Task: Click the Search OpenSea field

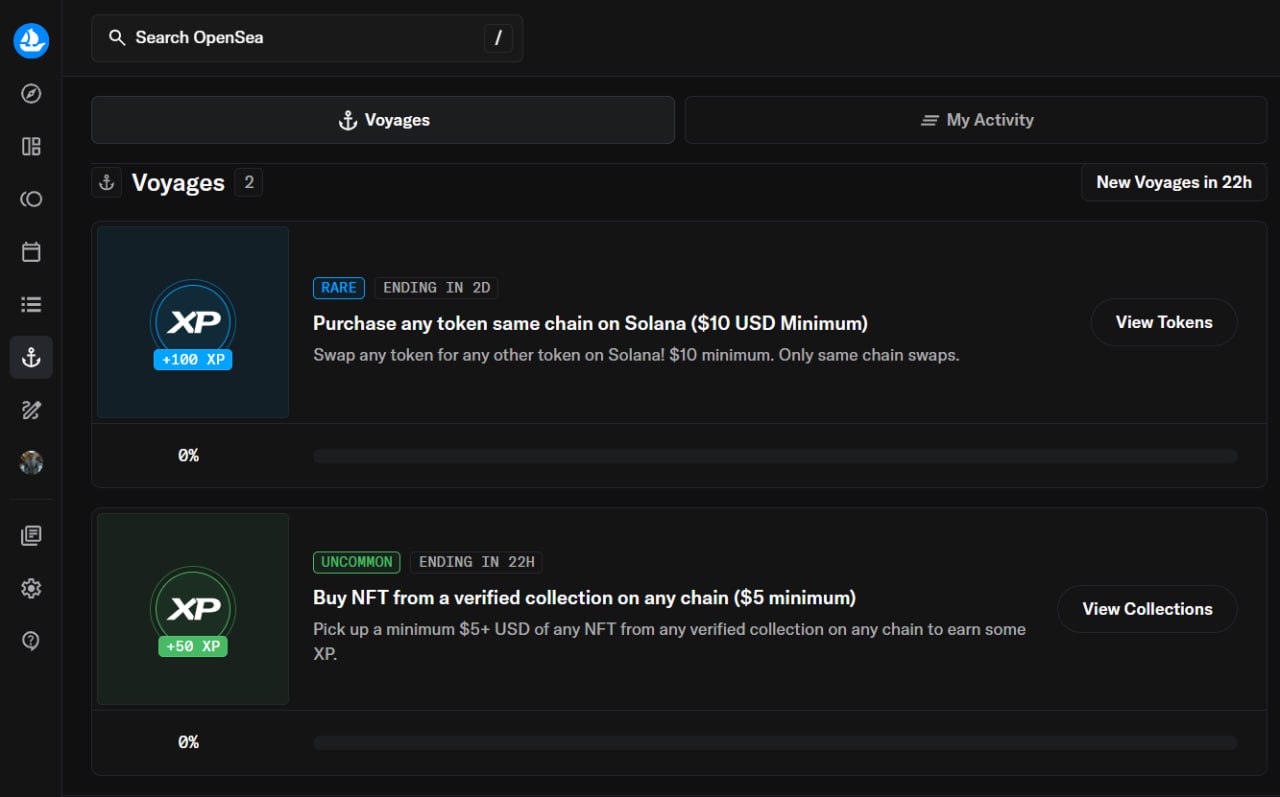Action: point(307,38)
